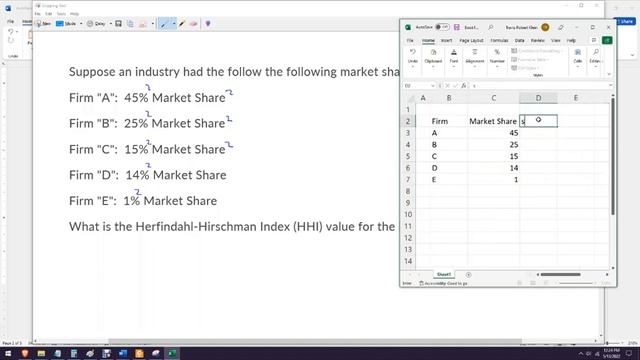Click the Excel user account avatar
The height and width of the screenshot is (360, 640).
(x=545, y=27)
